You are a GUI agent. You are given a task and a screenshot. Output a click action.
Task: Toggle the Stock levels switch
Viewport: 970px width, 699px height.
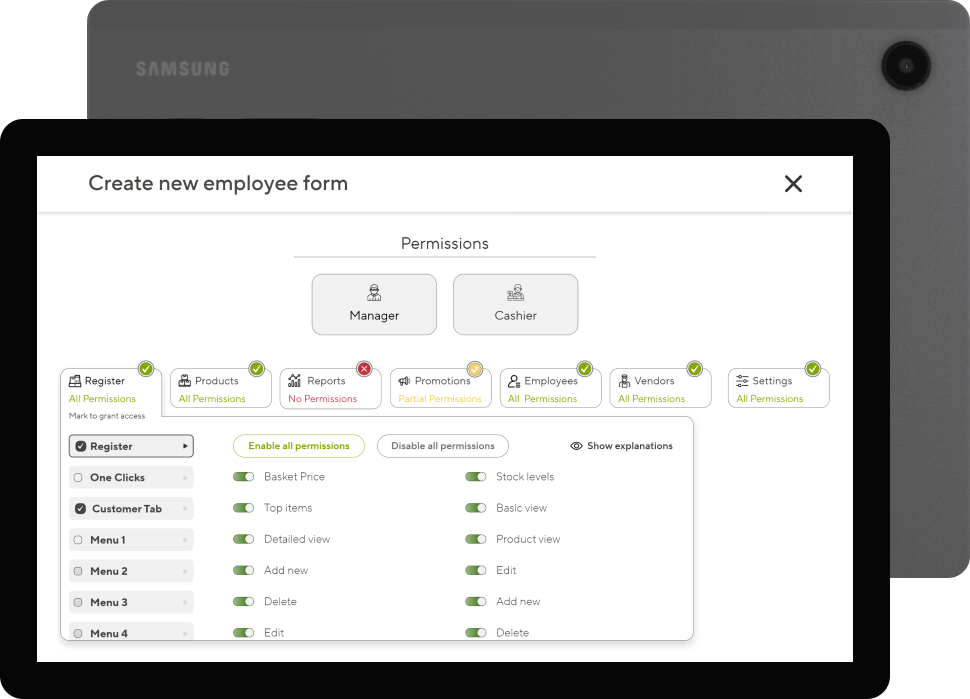pyautogui.click(x=476, y=476)
